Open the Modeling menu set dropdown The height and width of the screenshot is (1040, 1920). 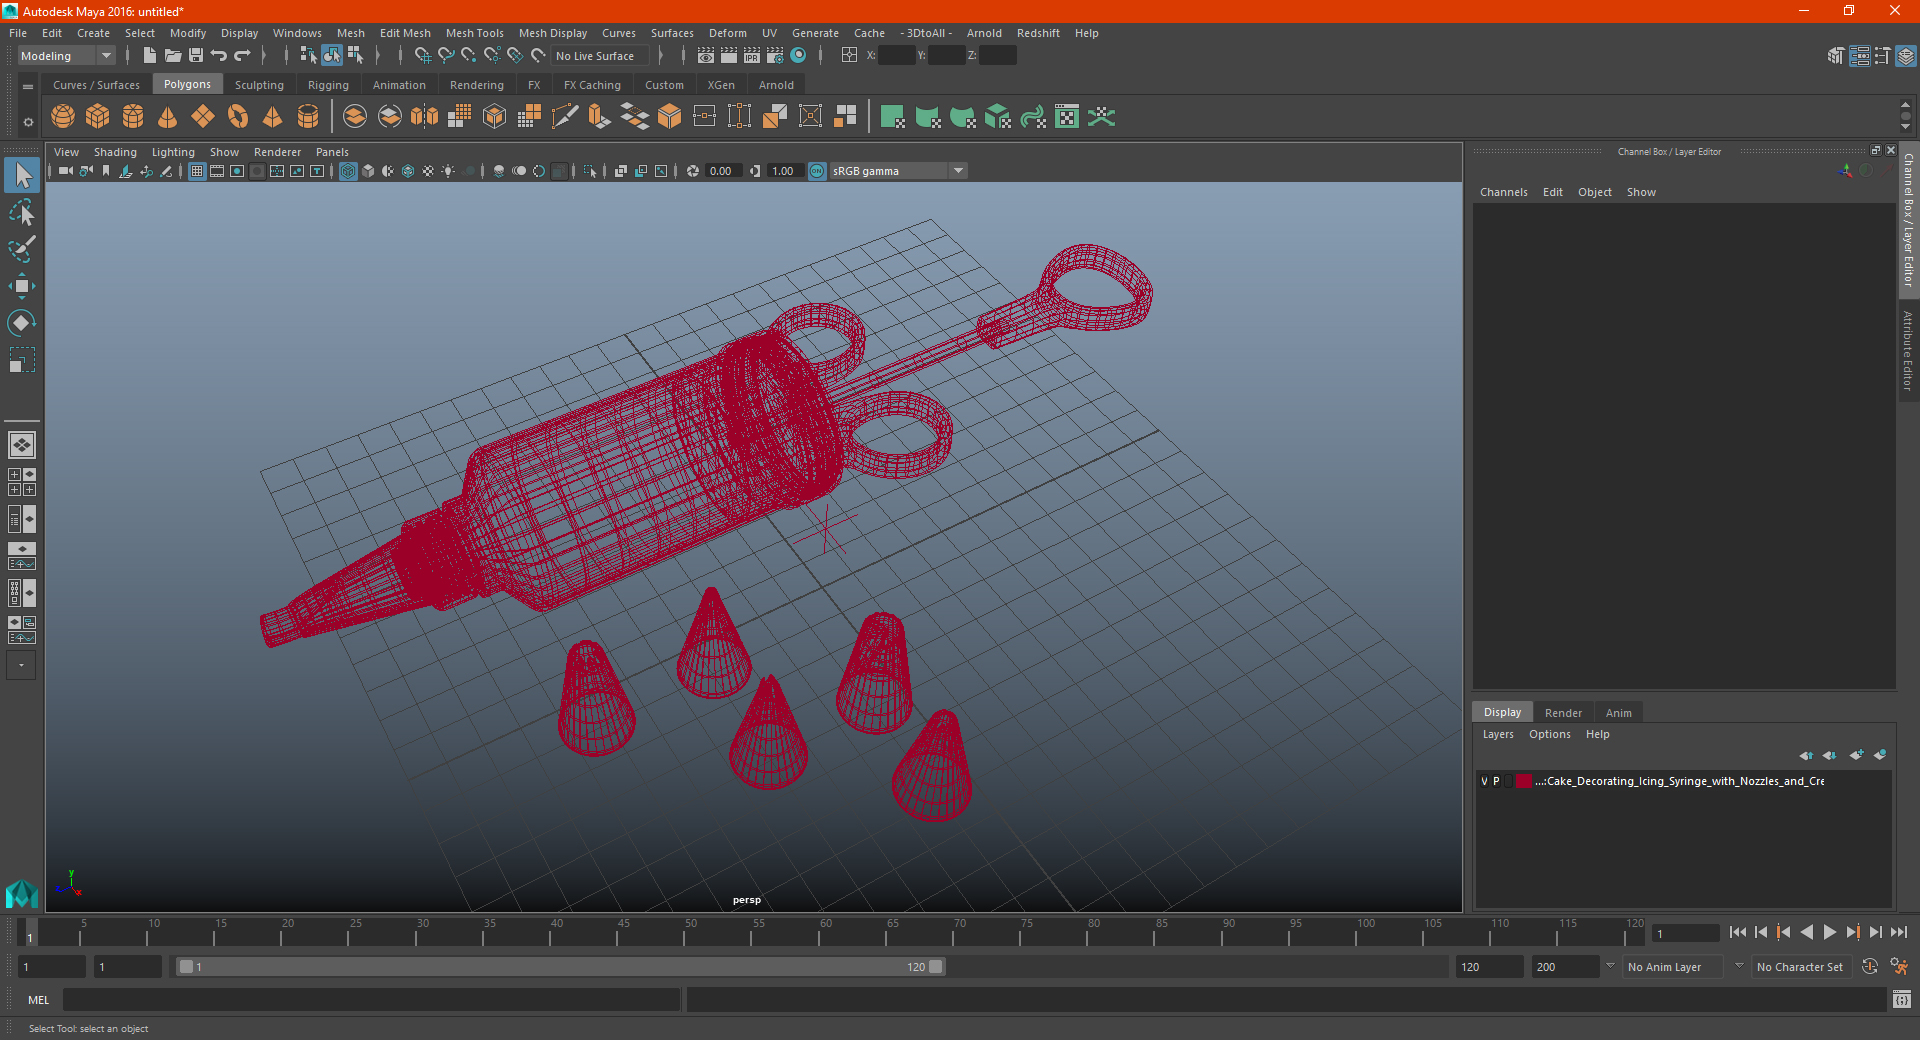coord(67,56)
